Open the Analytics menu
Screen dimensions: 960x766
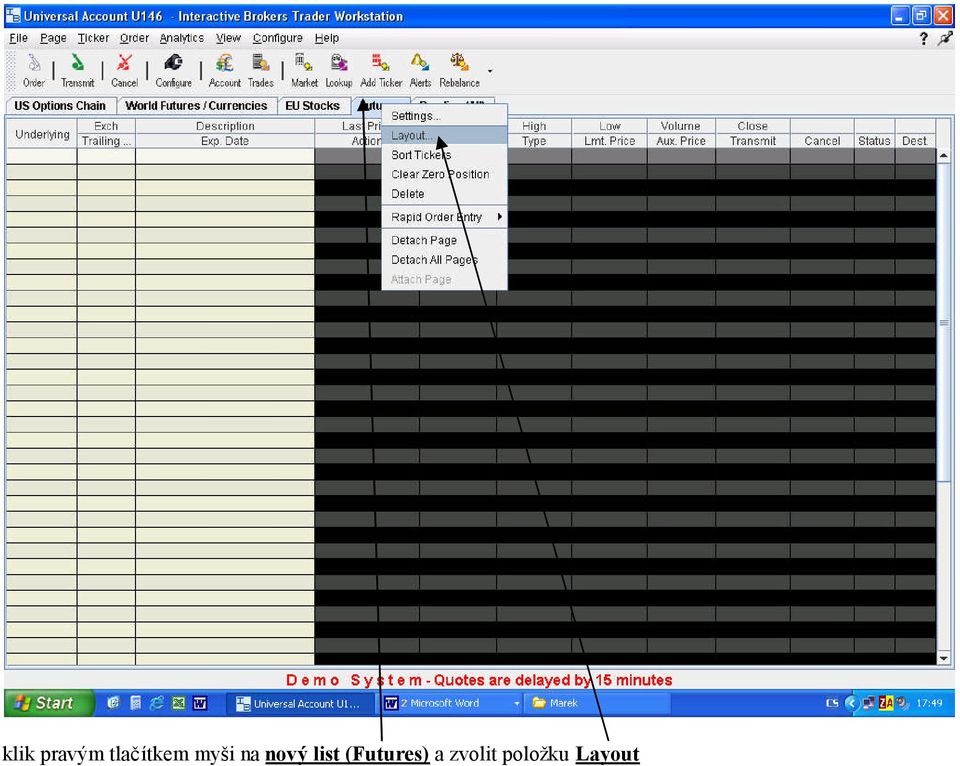click(x=182, y=38)
